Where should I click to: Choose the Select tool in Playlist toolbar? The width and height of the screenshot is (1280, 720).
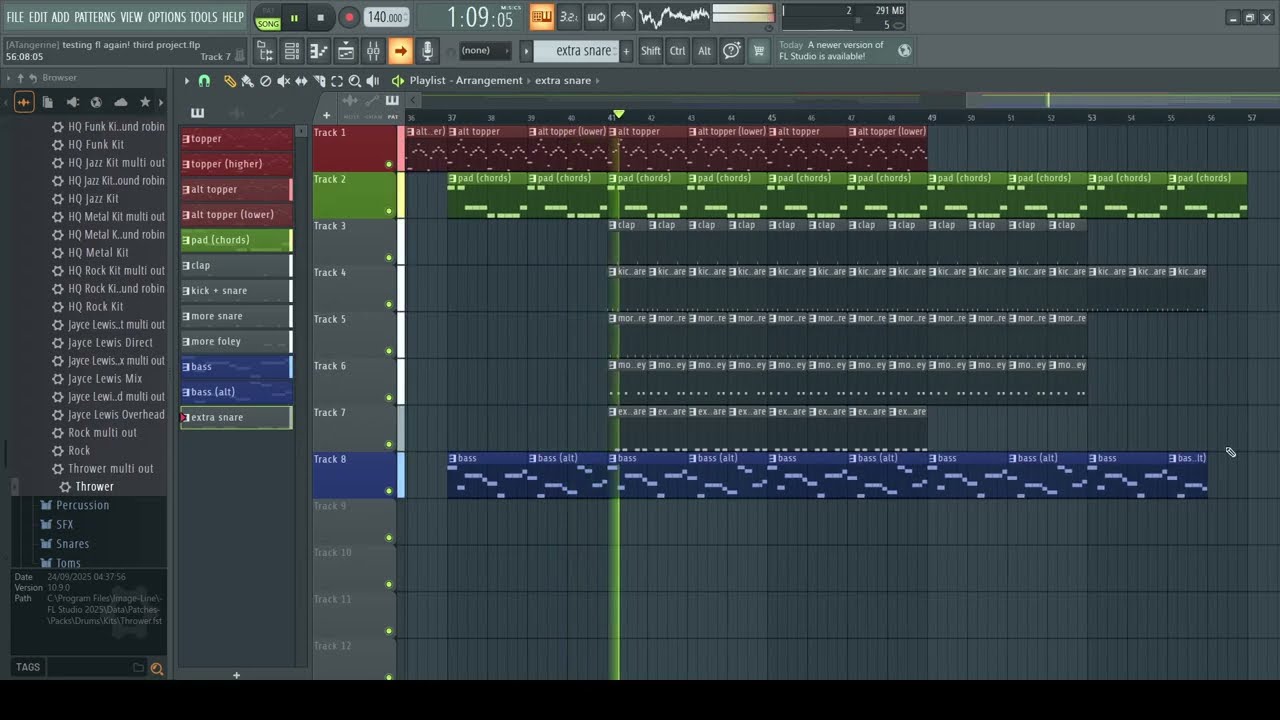tap(337, 81)
